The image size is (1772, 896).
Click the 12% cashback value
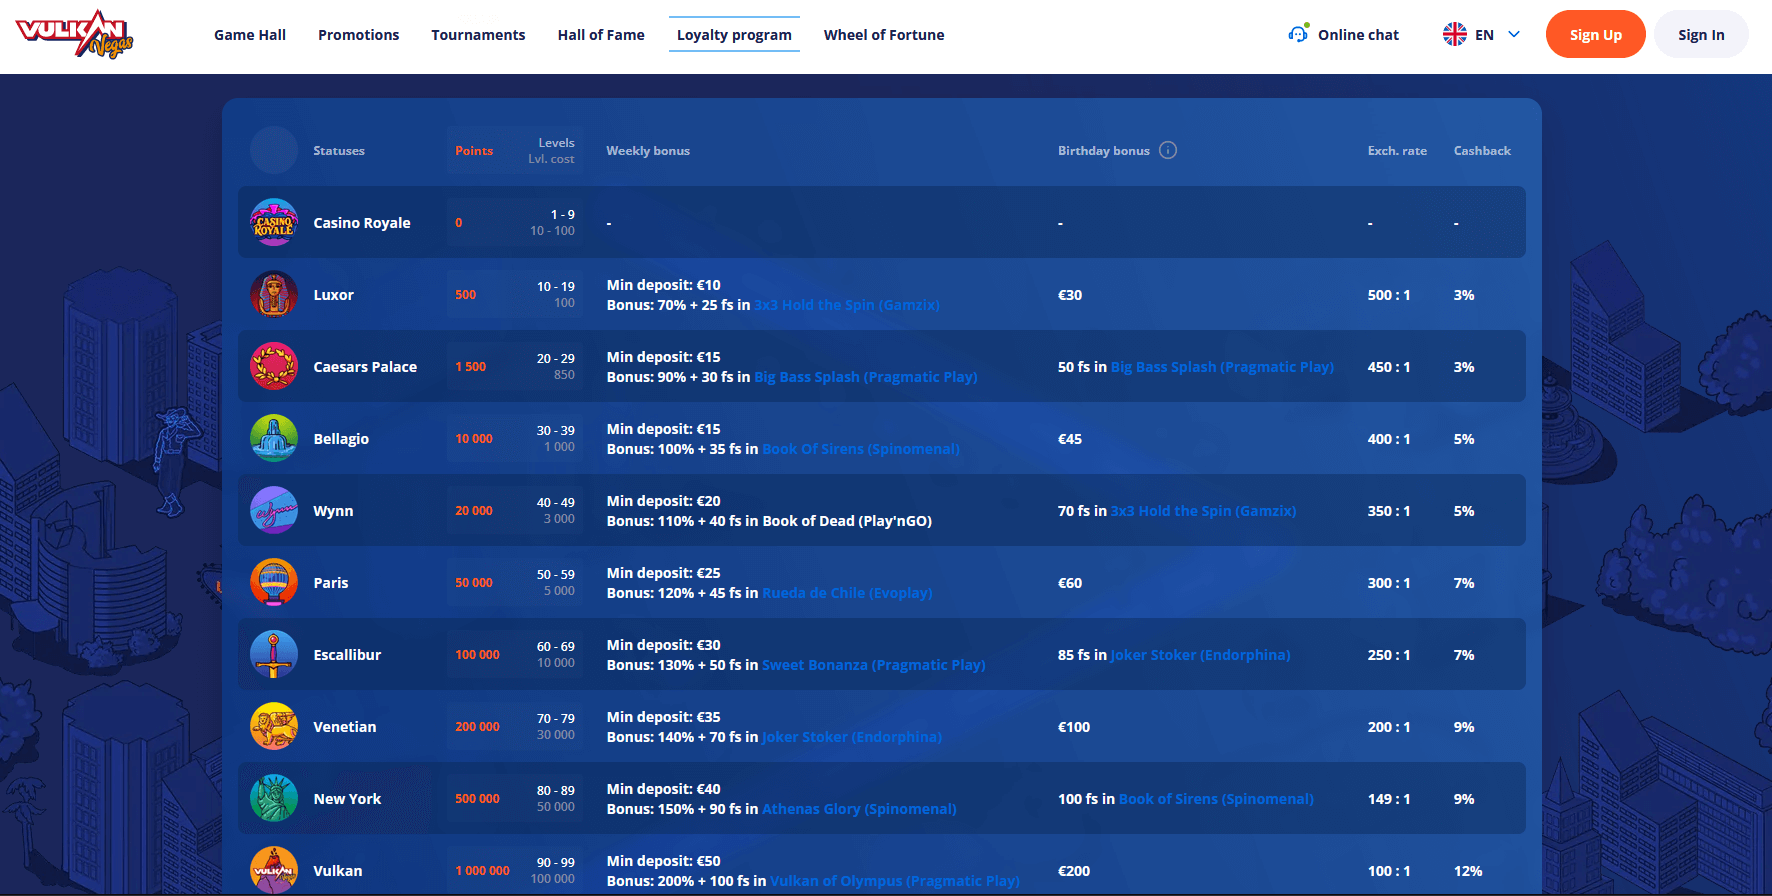1468,871
